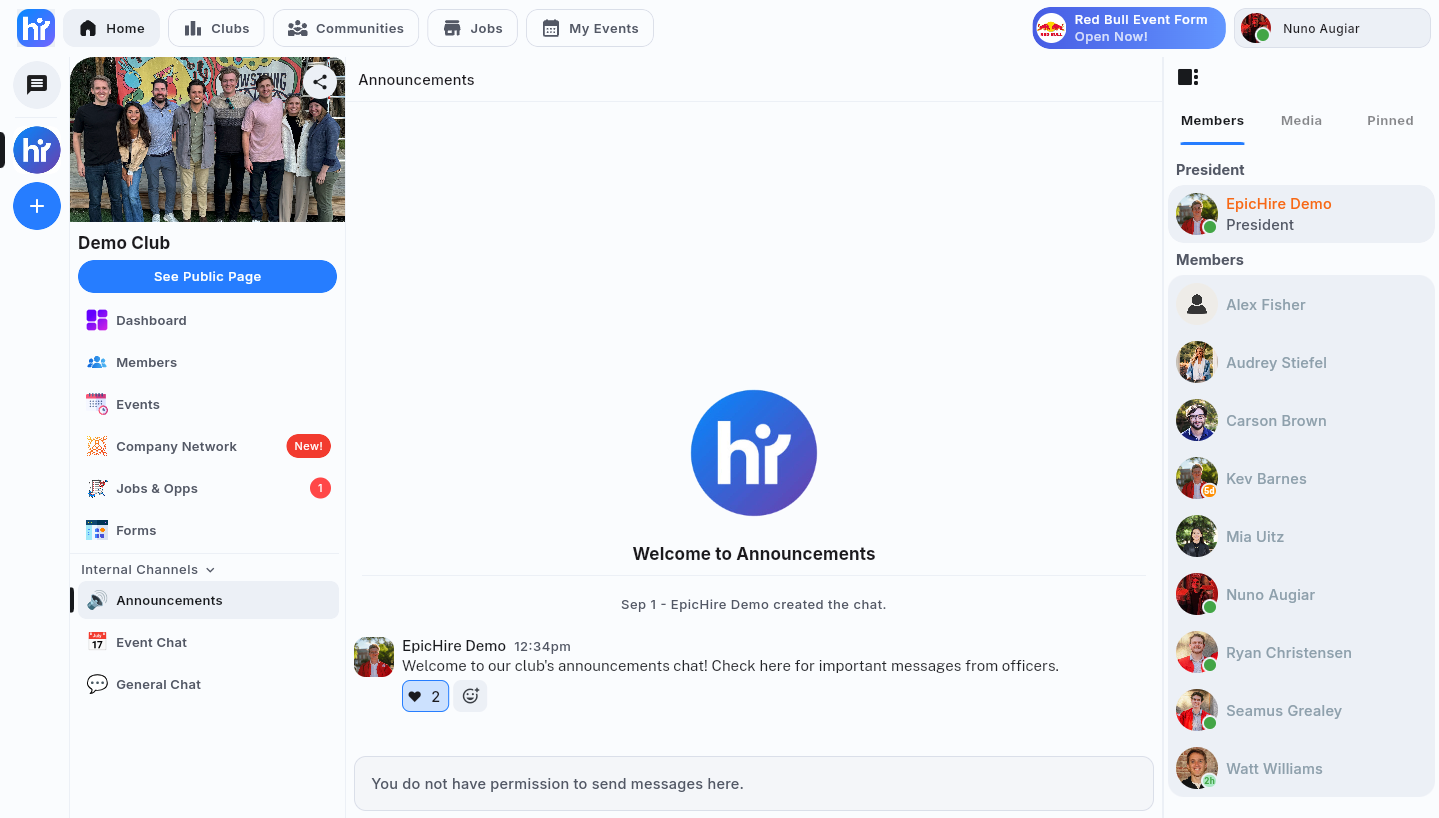Click the Members people icon in sidebar

coord(97,362)
